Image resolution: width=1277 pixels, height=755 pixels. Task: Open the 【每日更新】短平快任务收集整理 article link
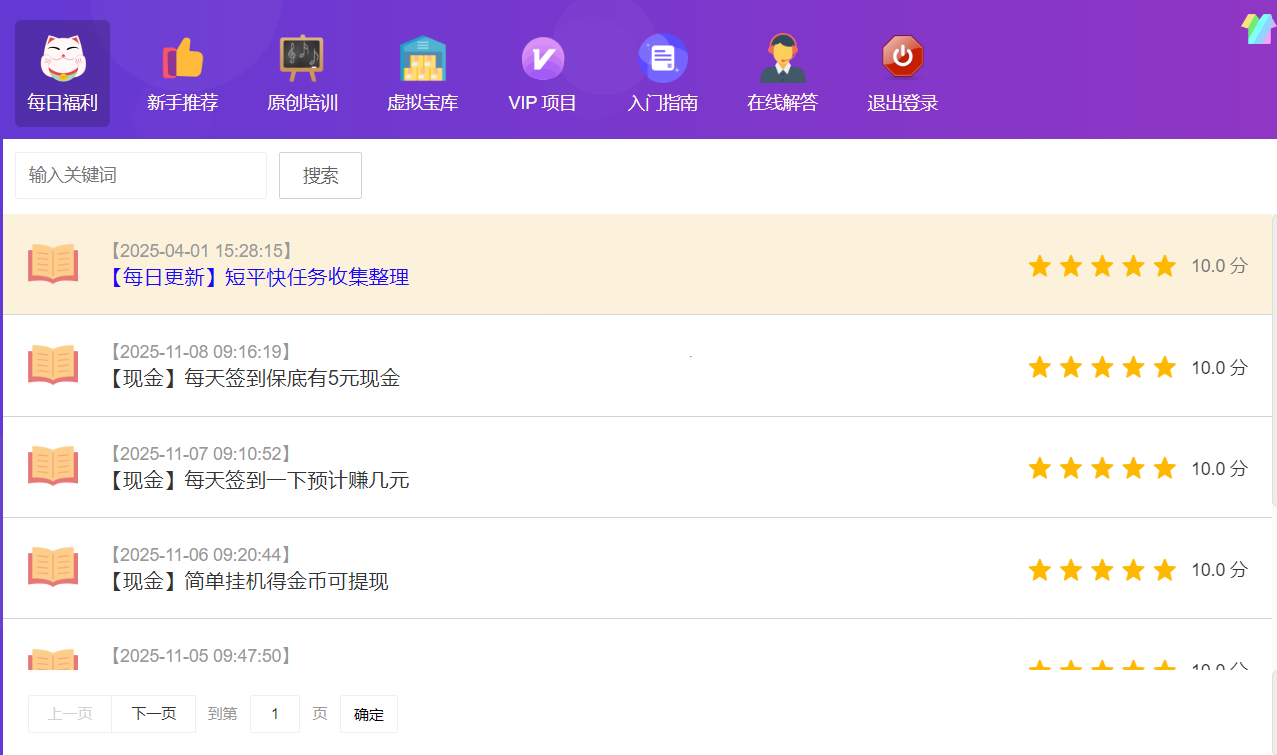point(258,277)
